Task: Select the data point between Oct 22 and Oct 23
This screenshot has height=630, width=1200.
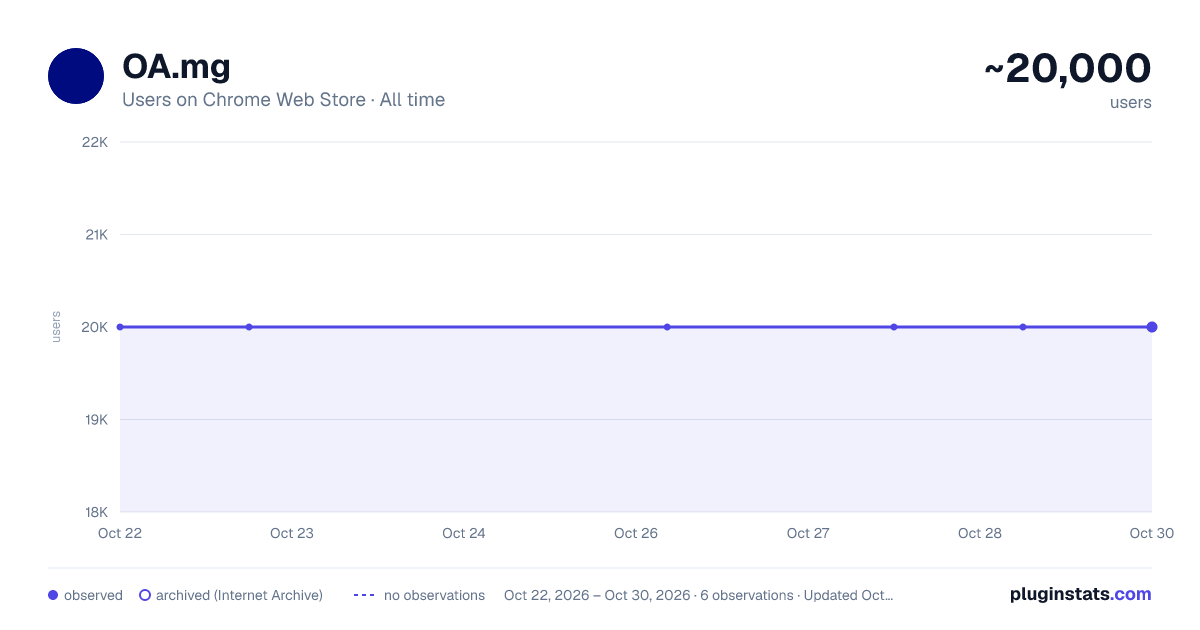Action: click(249, 327)
